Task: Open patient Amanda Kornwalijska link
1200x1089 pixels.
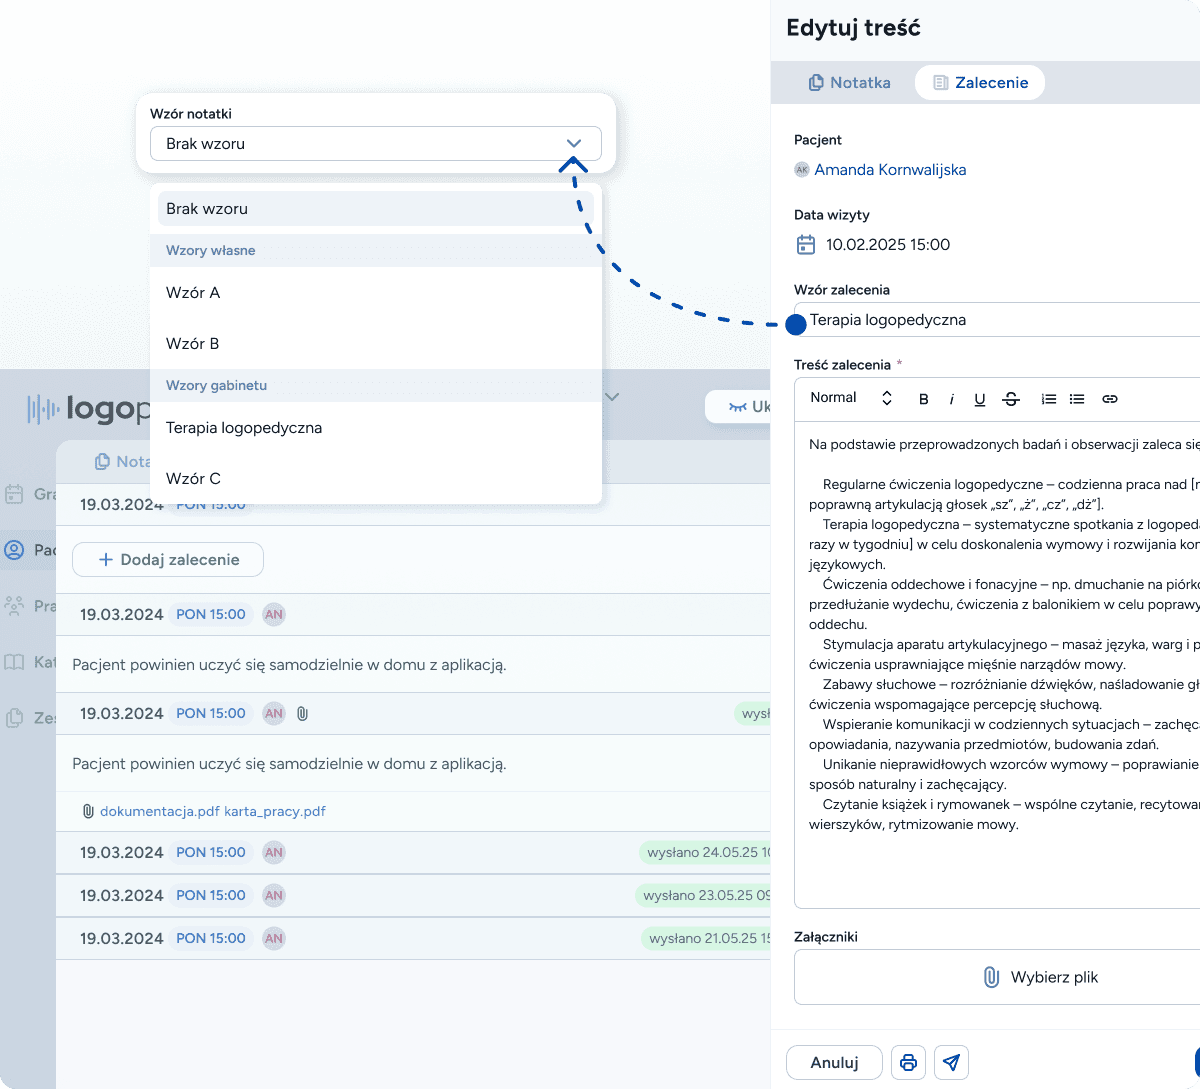Action: 890,170
